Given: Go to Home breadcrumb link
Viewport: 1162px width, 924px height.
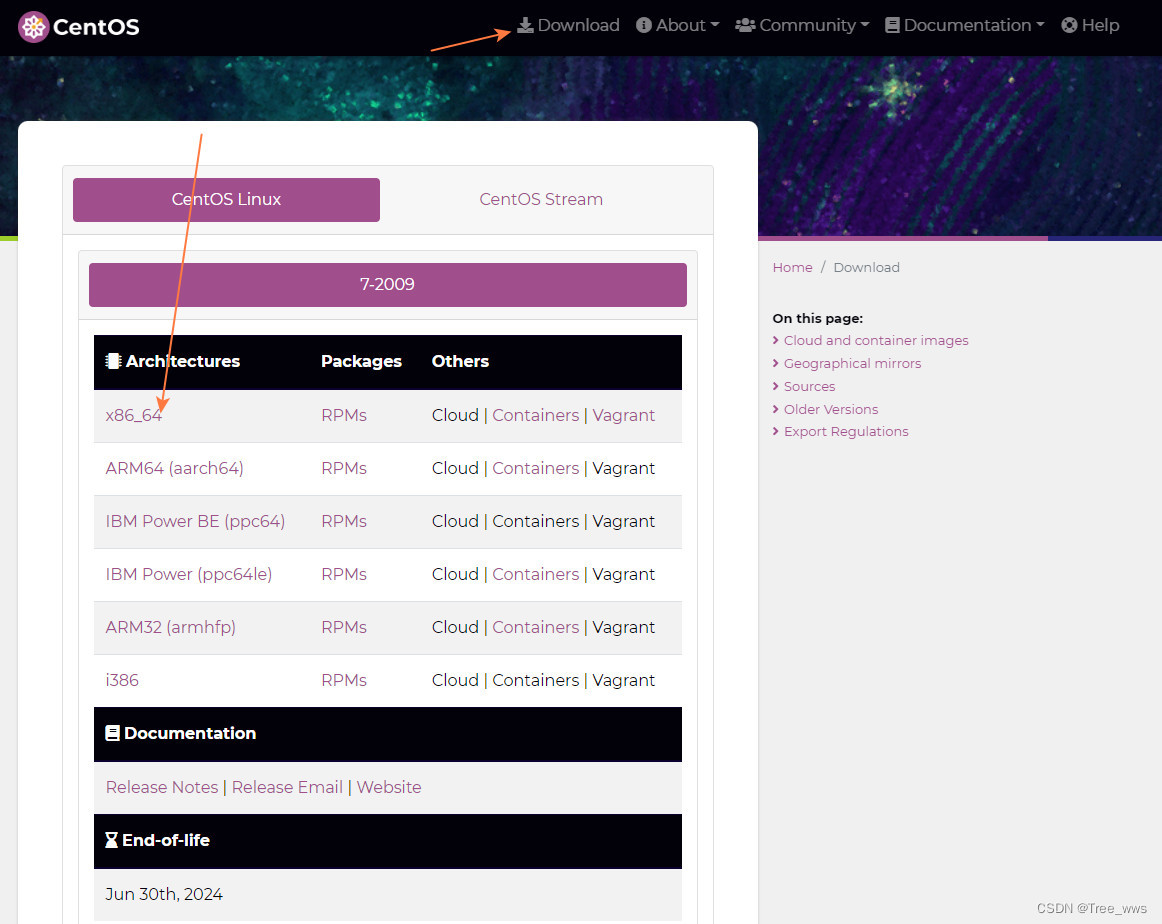Looking at the screenshot, I should tap(792, 267).
